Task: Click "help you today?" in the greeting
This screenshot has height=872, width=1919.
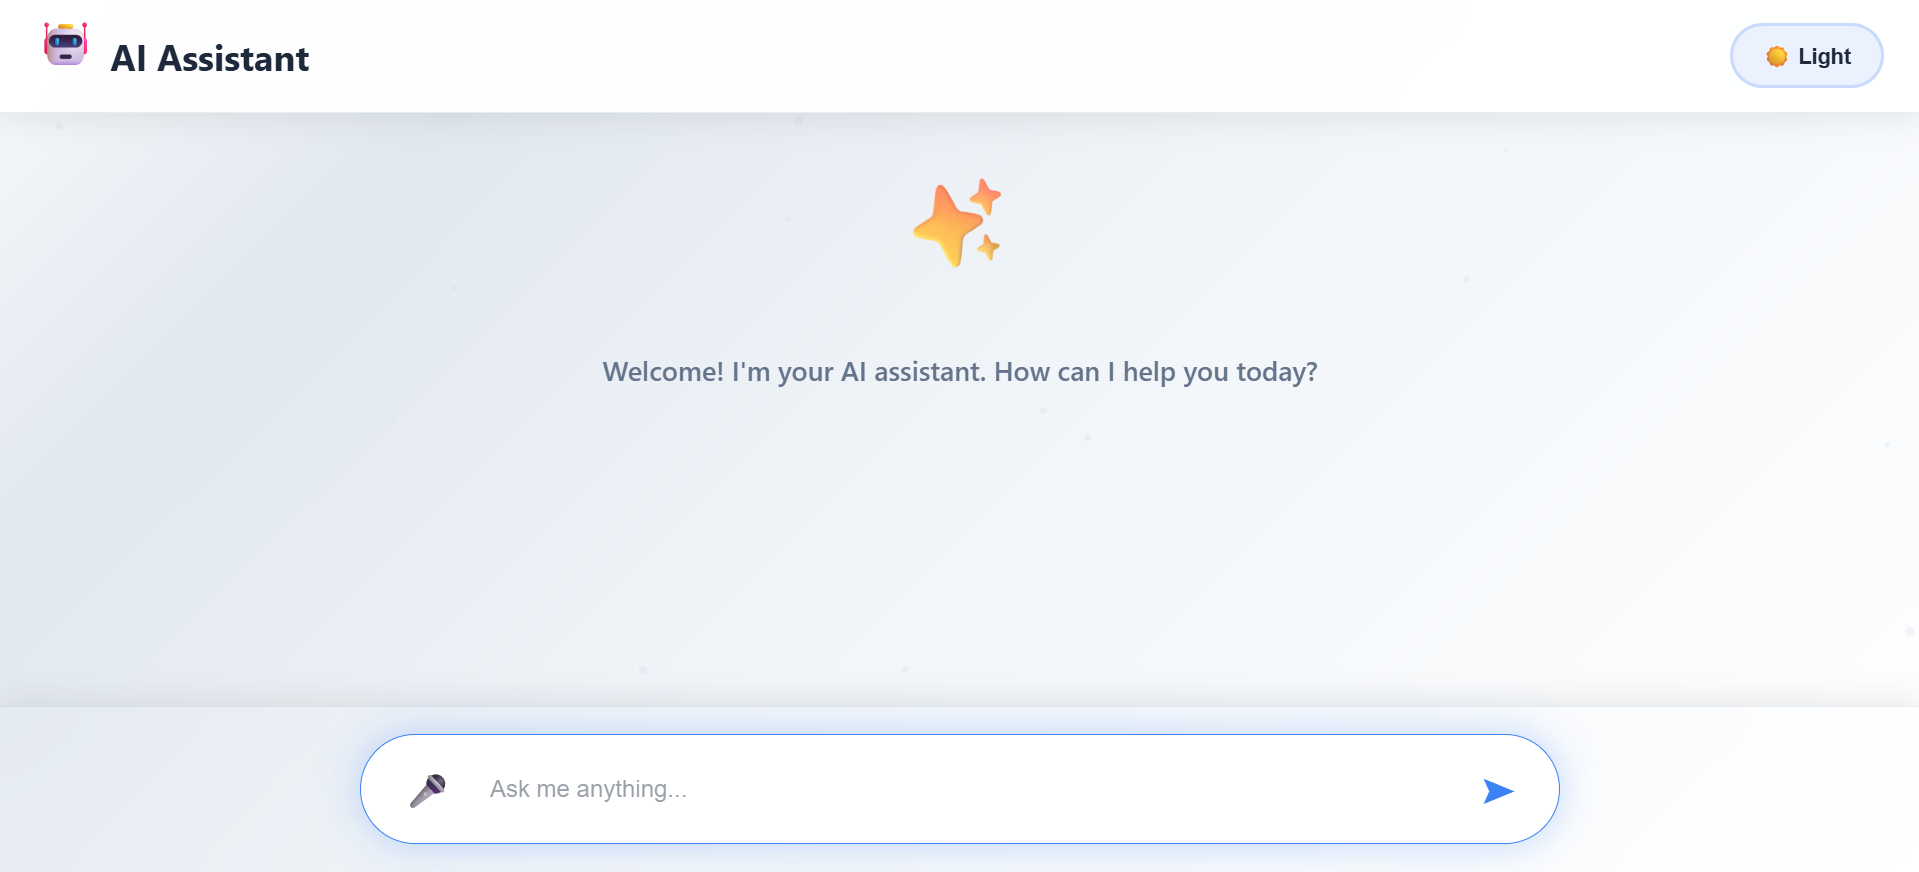Action: click(1220, 372)
